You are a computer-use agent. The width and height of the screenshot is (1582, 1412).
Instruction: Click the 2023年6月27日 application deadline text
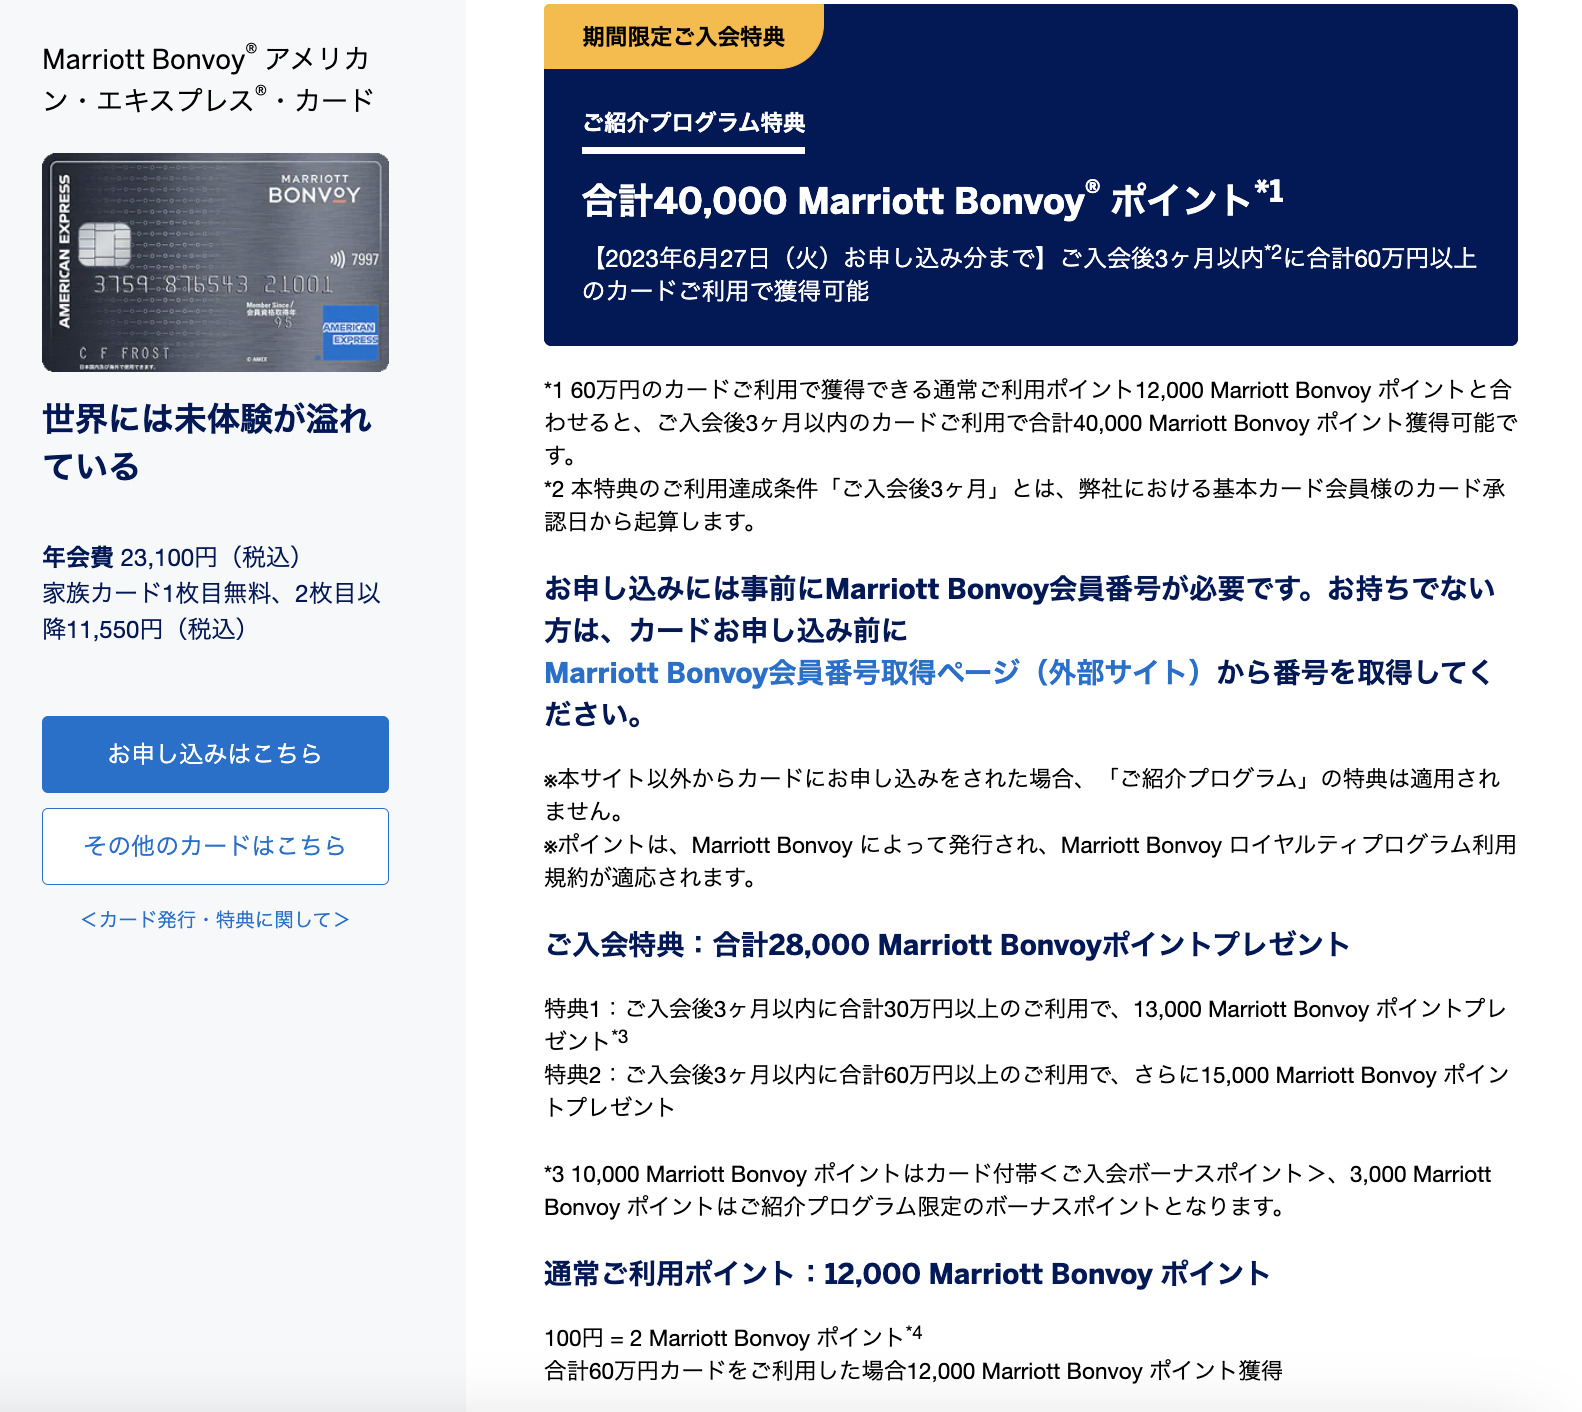point(1030,274)
